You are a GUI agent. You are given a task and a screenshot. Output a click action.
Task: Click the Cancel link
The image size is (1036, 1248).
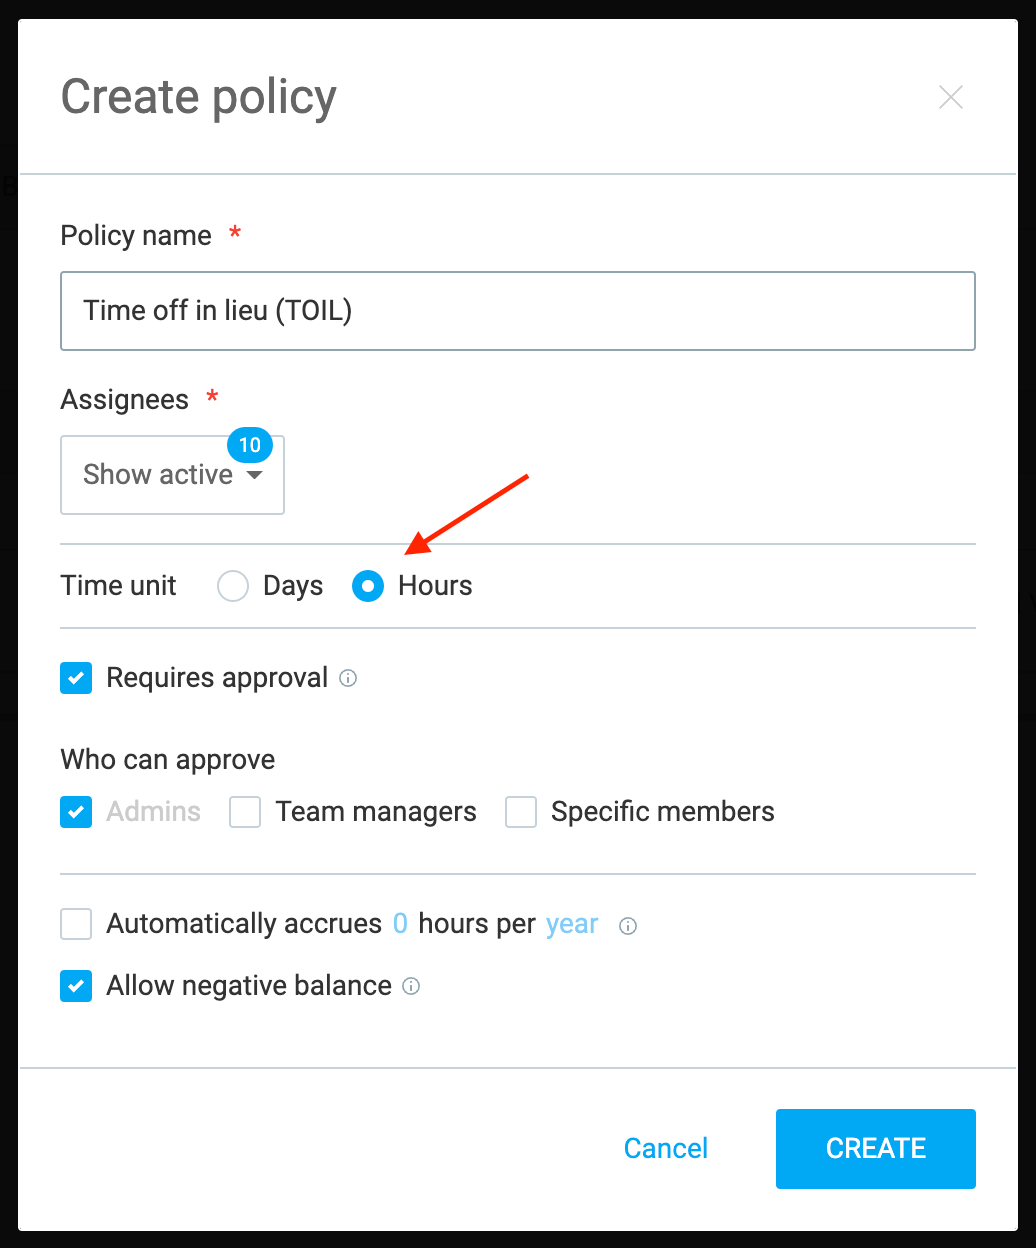(x=666, y=1148)
